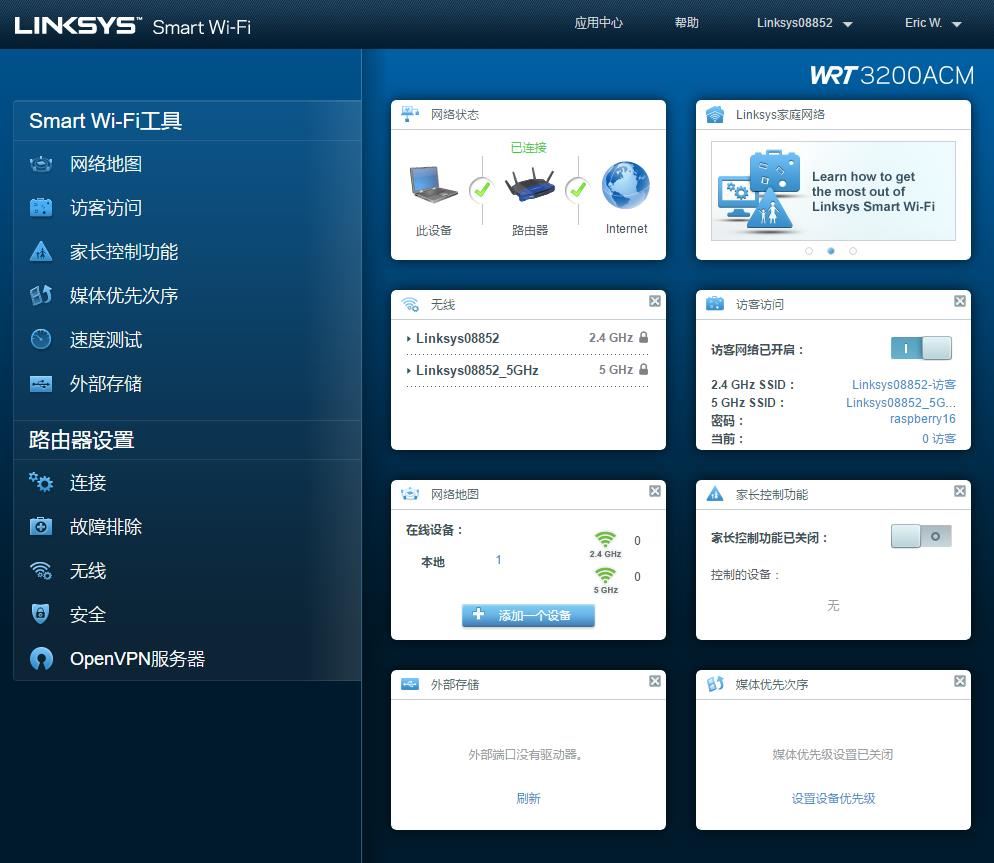The height and width of the screenshot is (863, 994).
Task: Select the middle carousel dot in Linksys家庭网络
Action: 830,251
